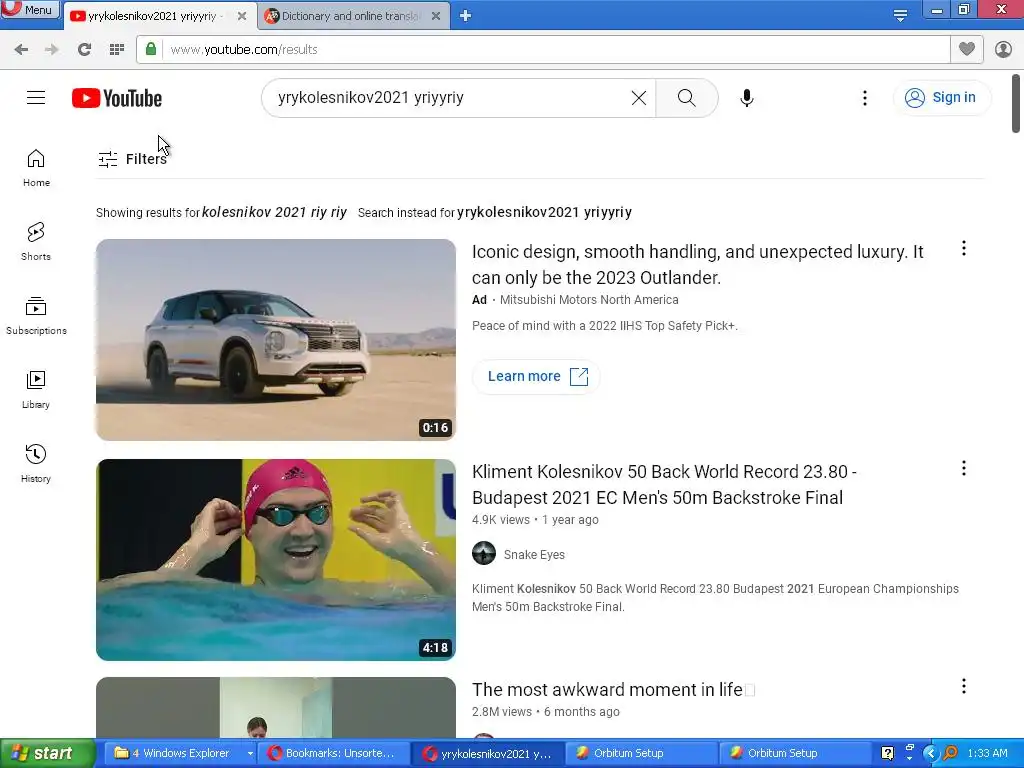Start voice search with microphone icon
Viewport: 1024px width, 768px height.
point(747,98)
